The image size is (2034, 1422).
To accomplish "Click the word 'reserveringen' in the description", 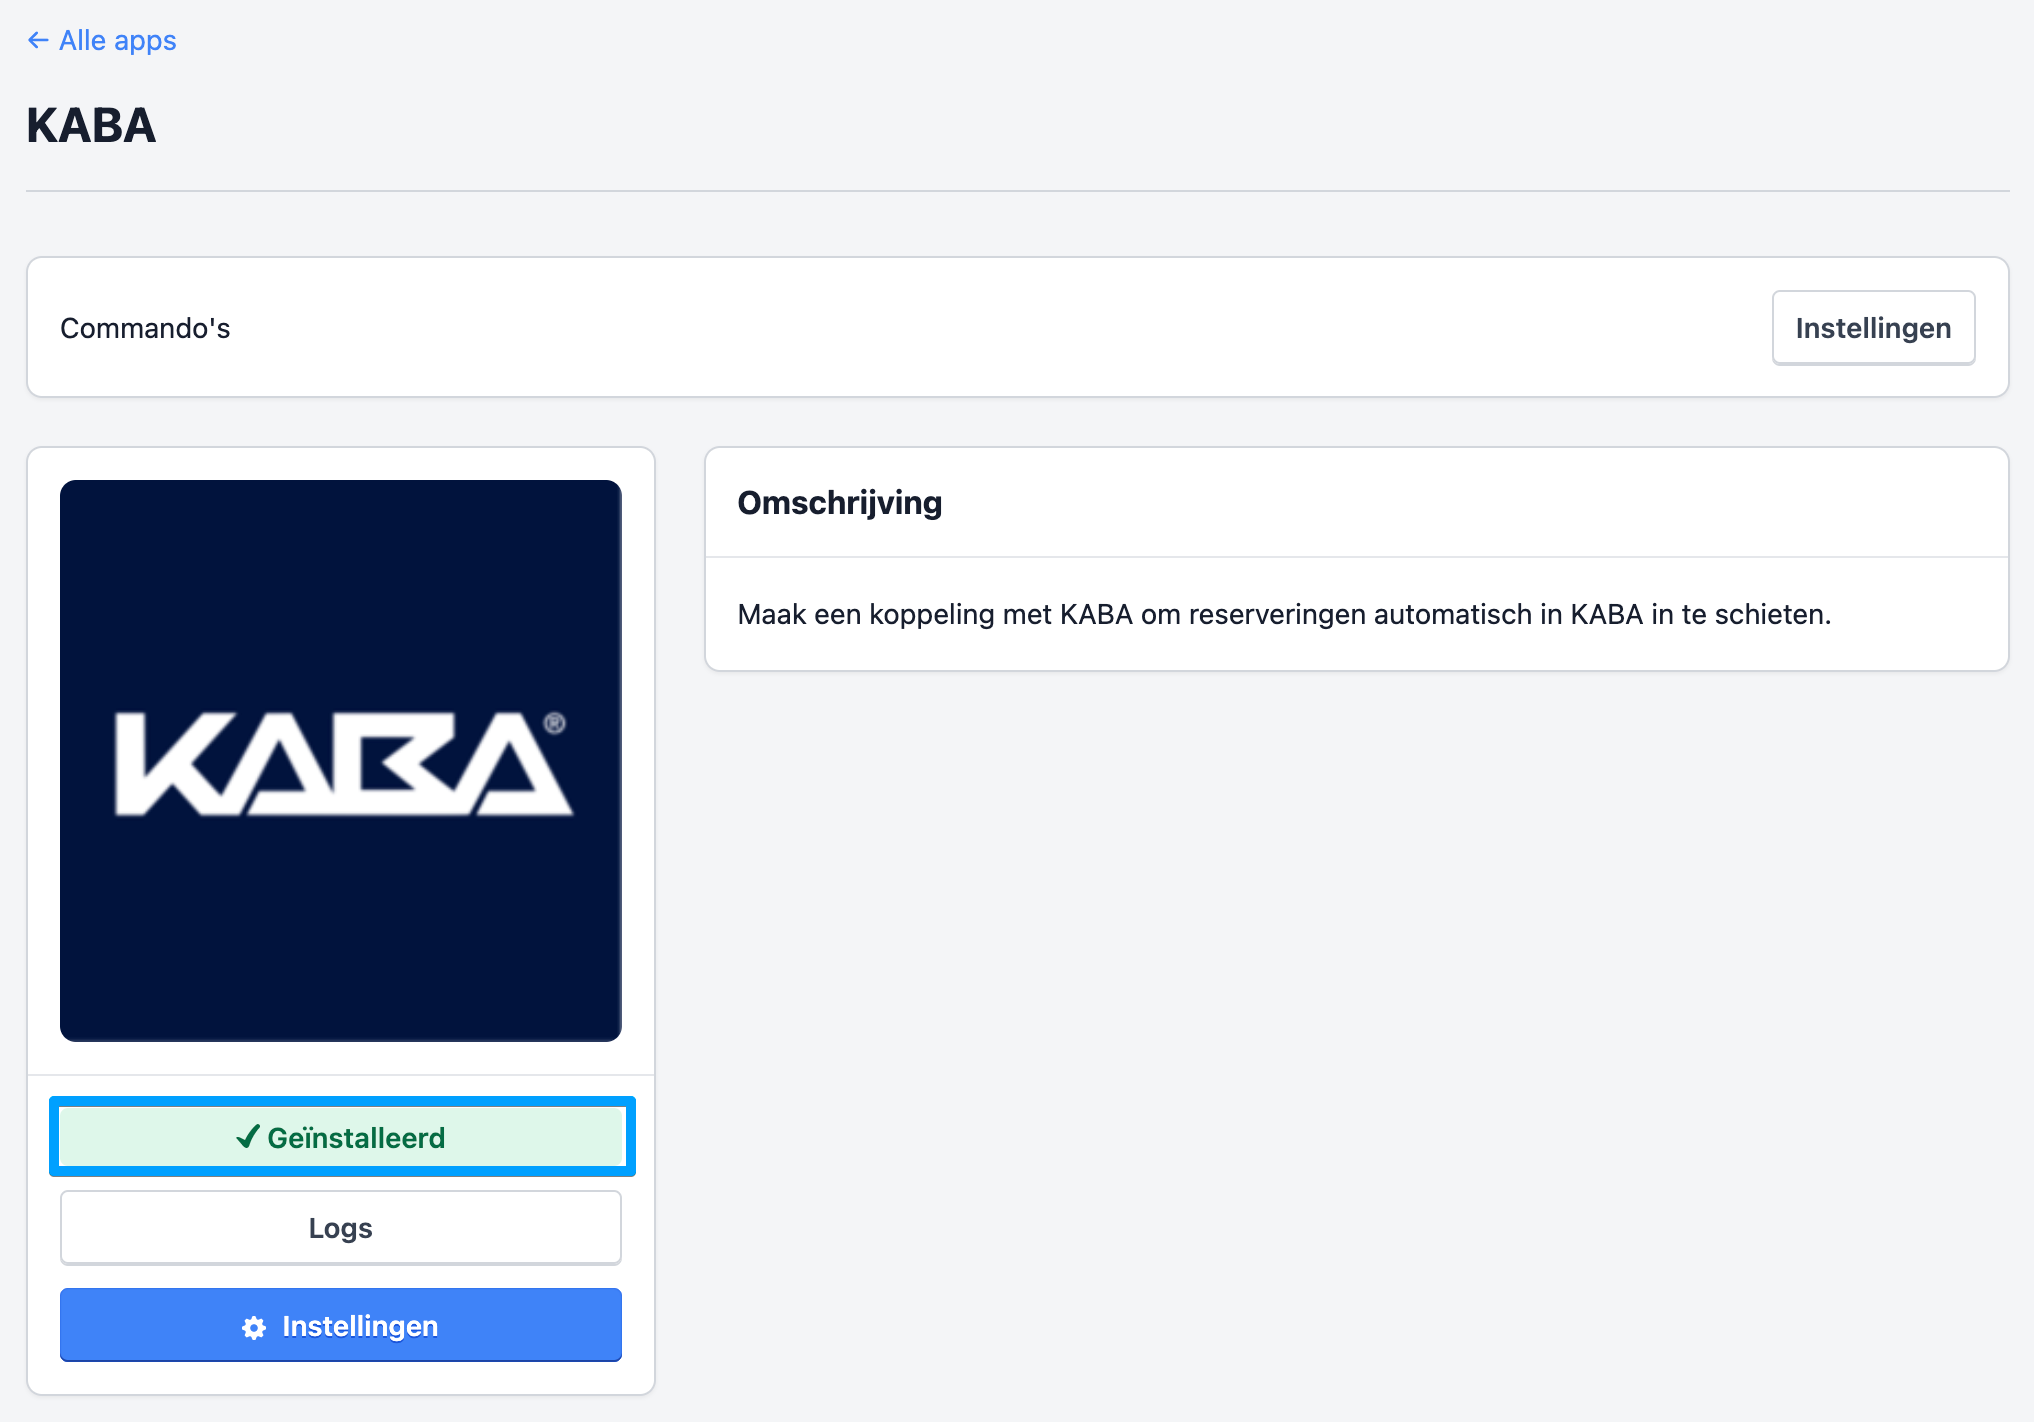I will (1277, 614).
